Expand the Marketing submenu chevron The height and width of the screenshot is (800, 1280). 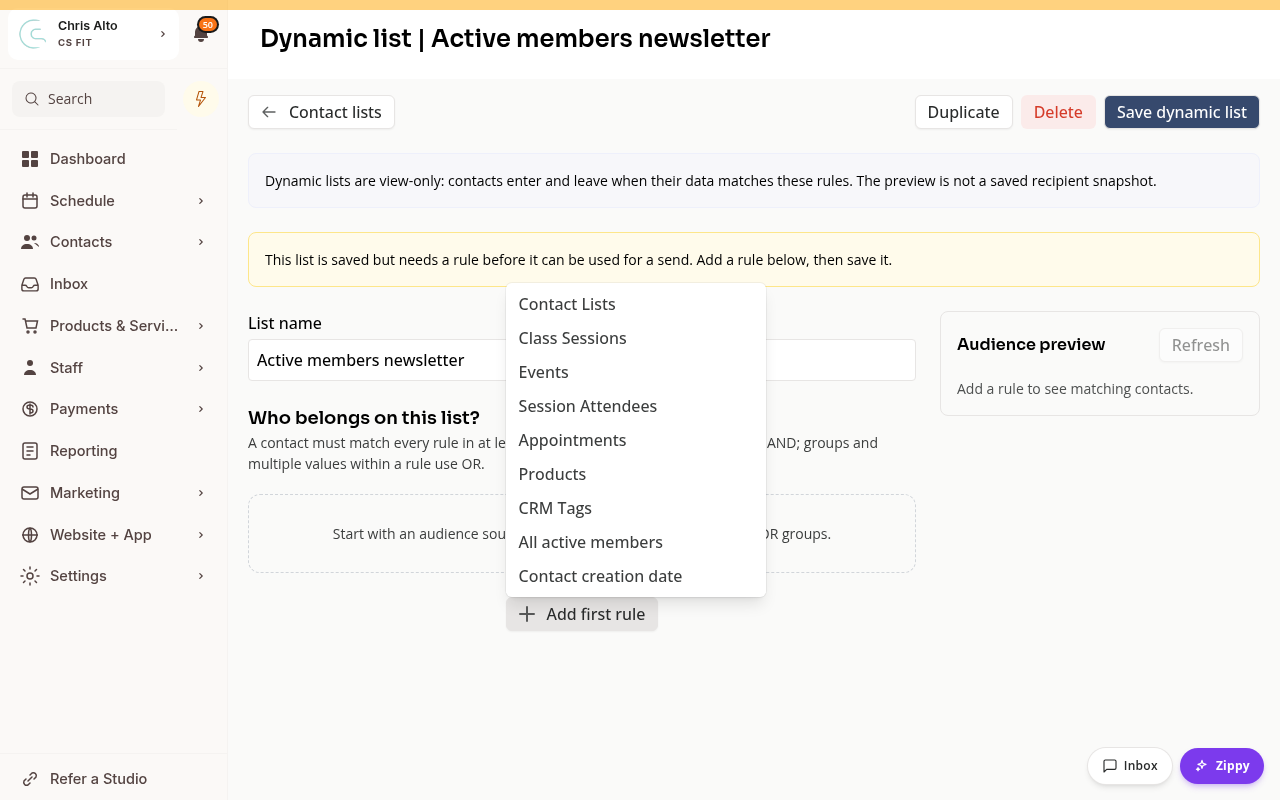(x=201, y=493)
